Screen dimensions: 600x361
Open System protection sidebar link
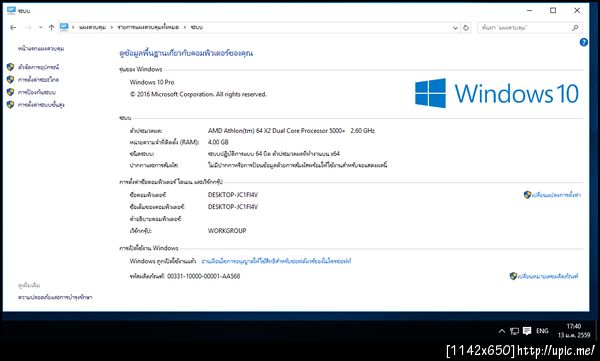(37, 92)
